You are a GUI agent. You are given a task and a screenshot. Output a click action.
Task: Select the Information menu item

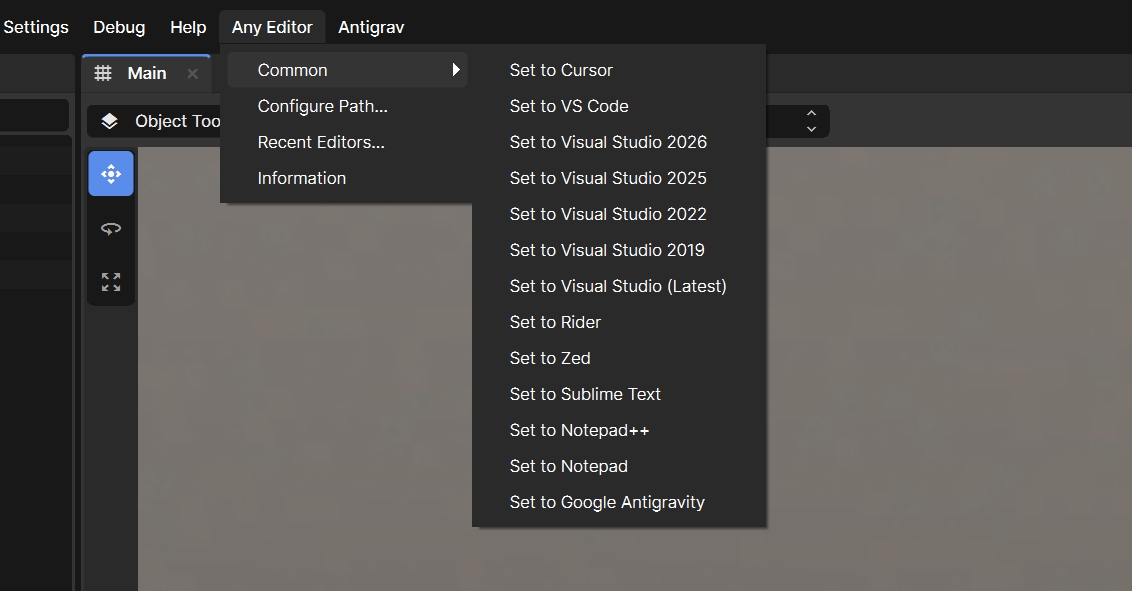301,178
